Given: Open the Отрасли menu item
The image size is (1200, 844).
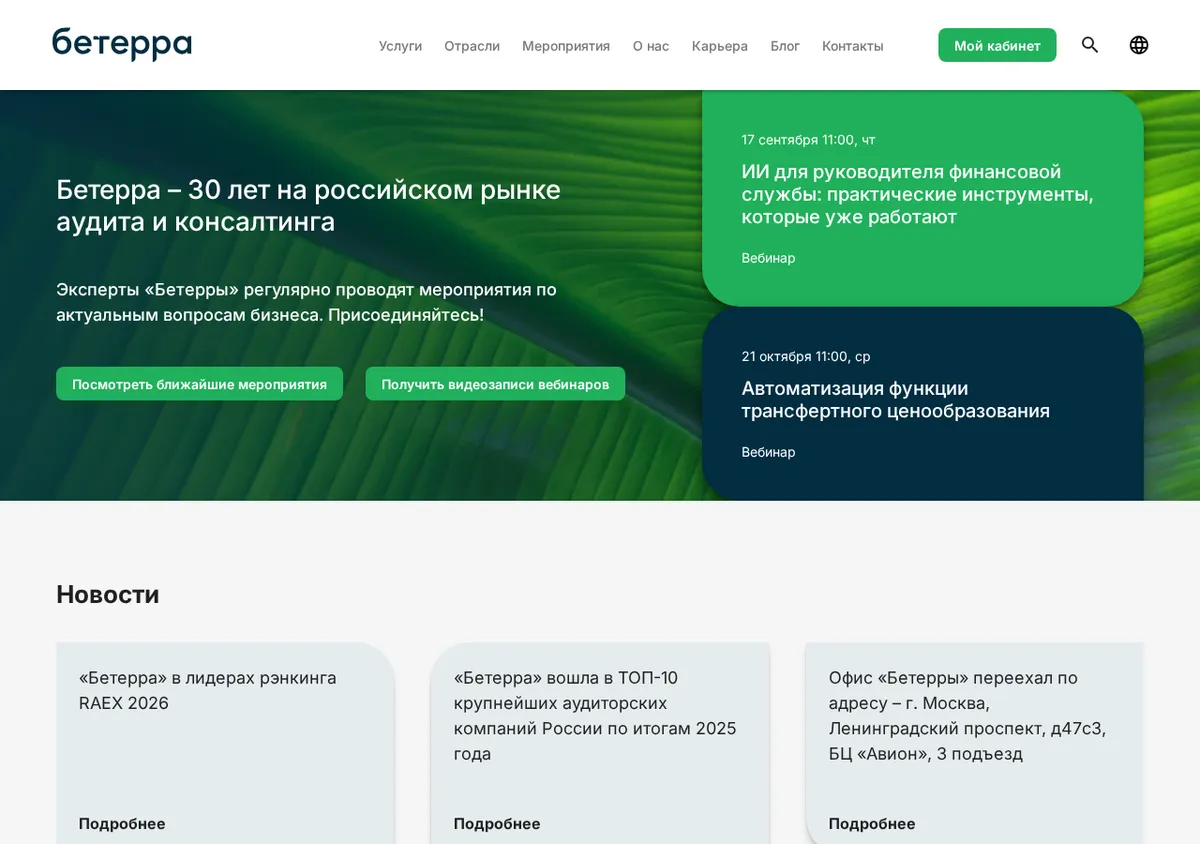Looking at the screenshot, I should pos(472,46).
